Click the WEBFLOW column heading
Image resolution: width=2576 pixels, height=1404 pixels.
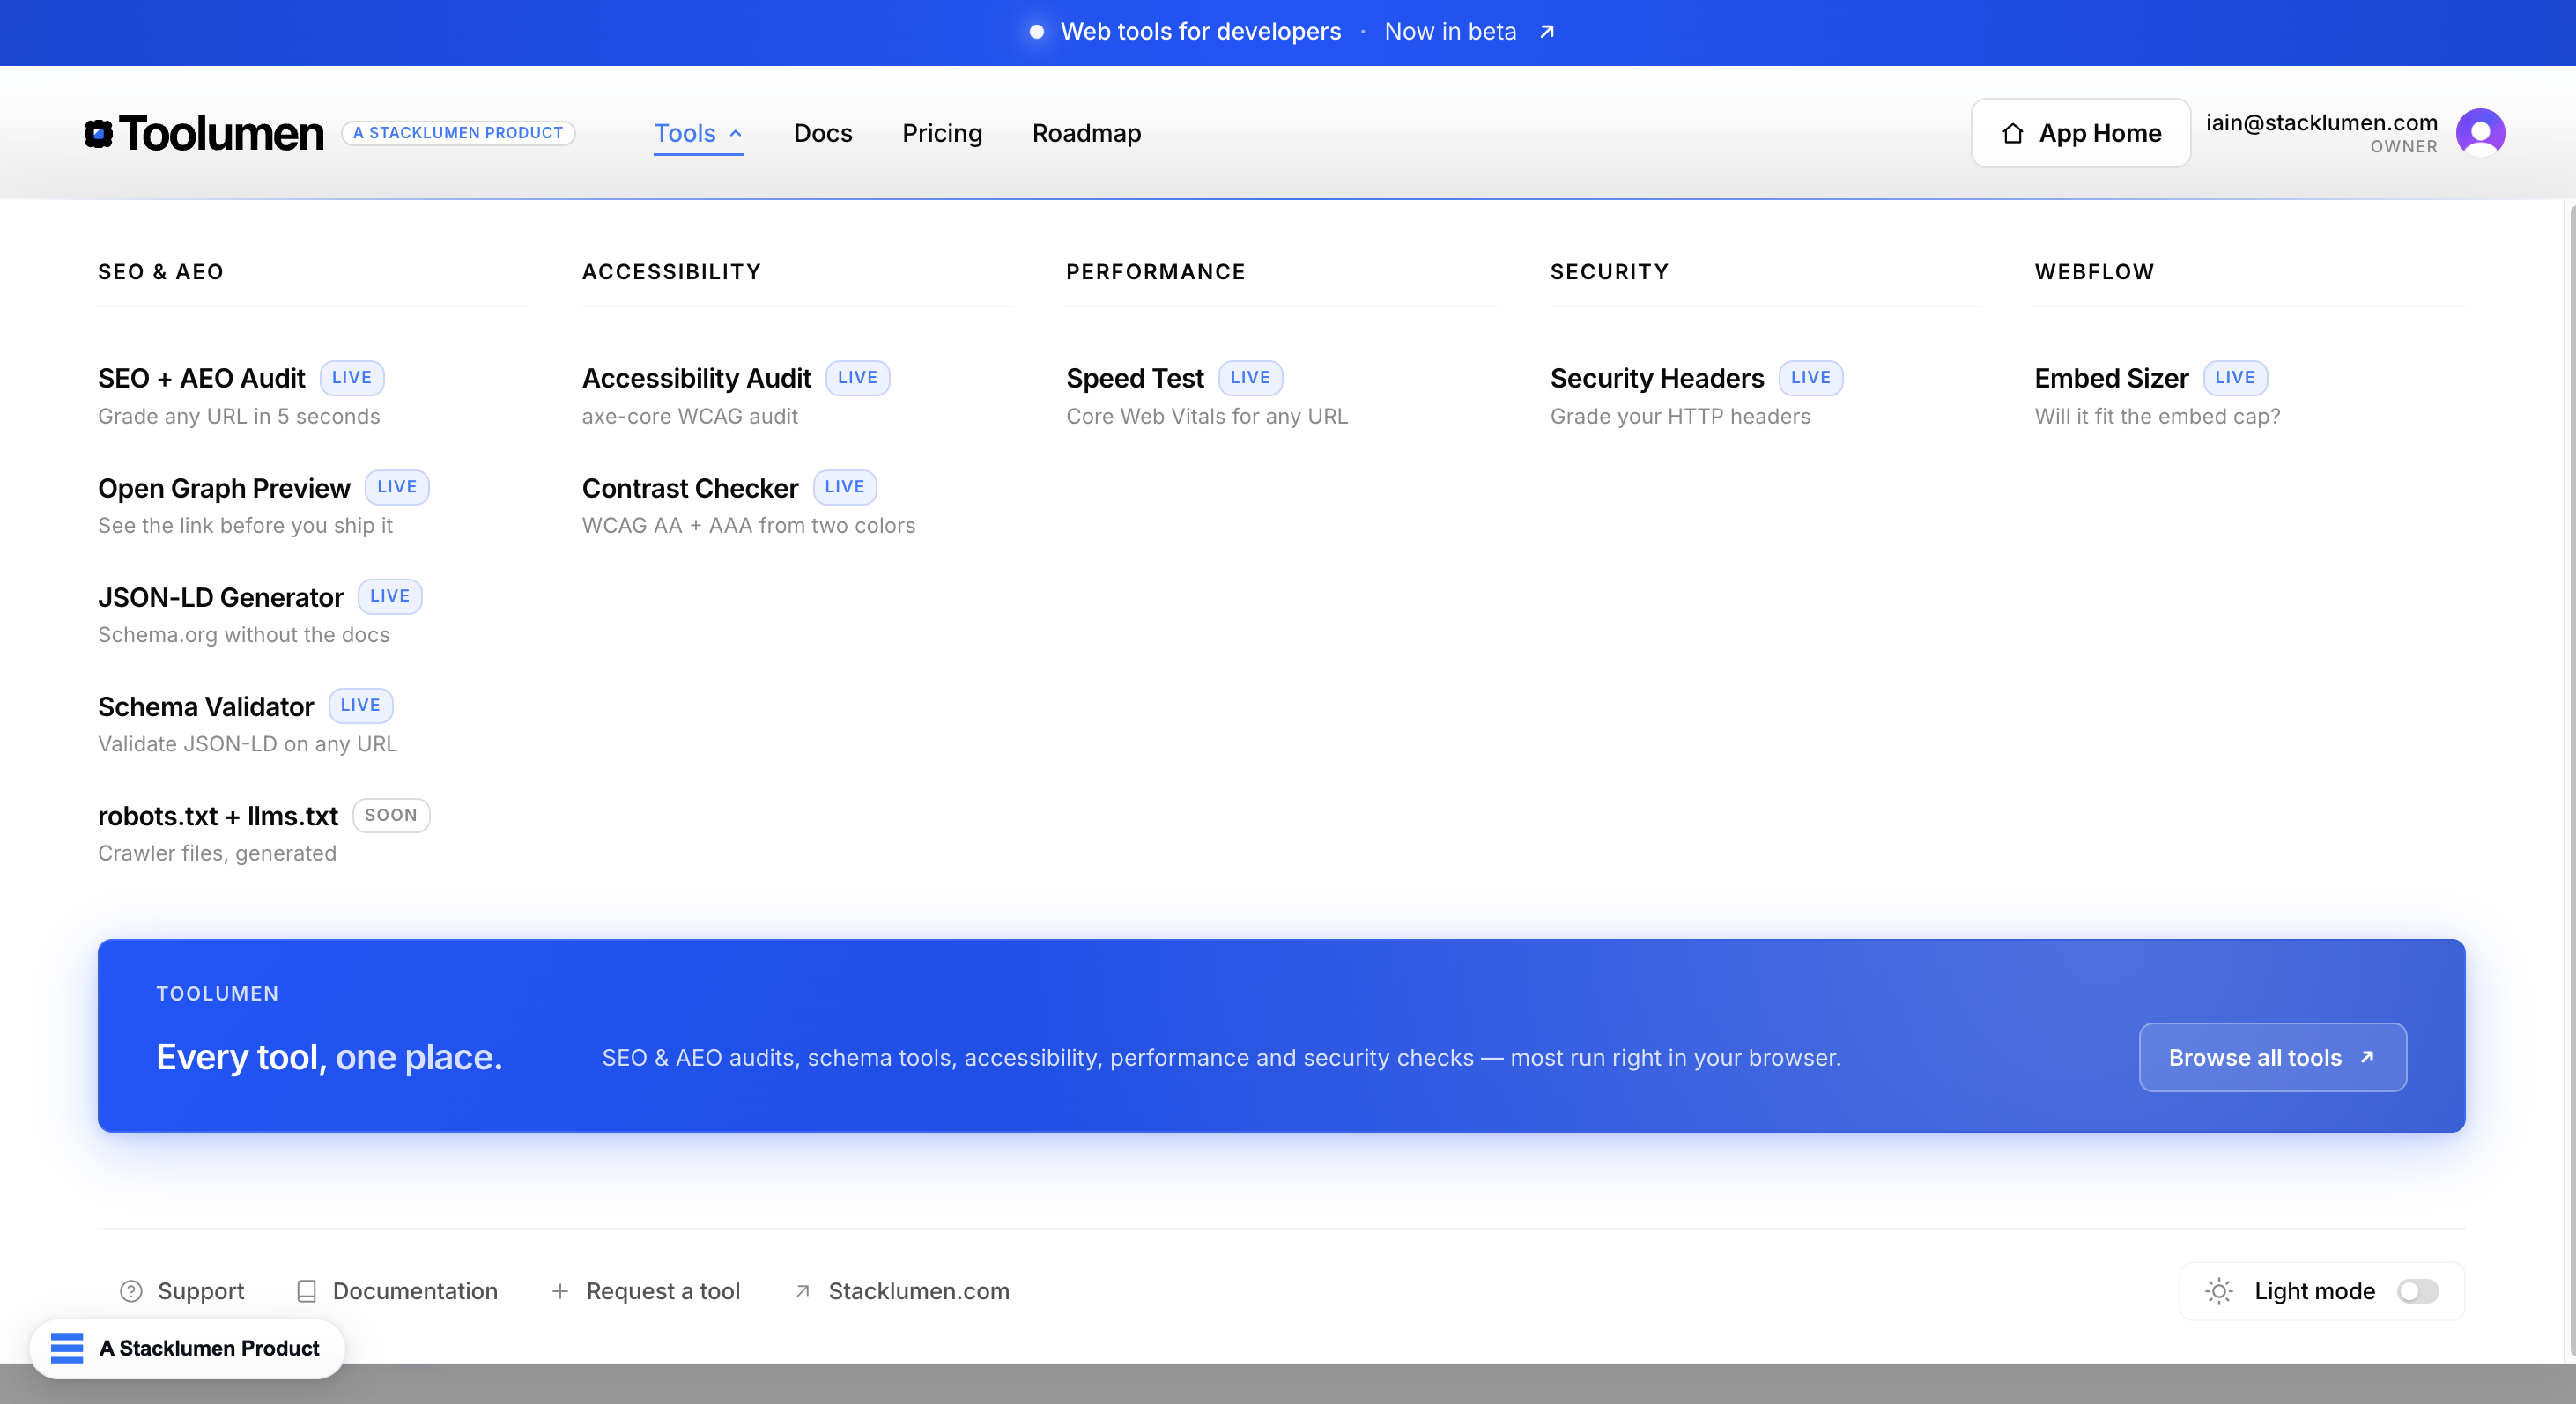(x=2095, y=272)
